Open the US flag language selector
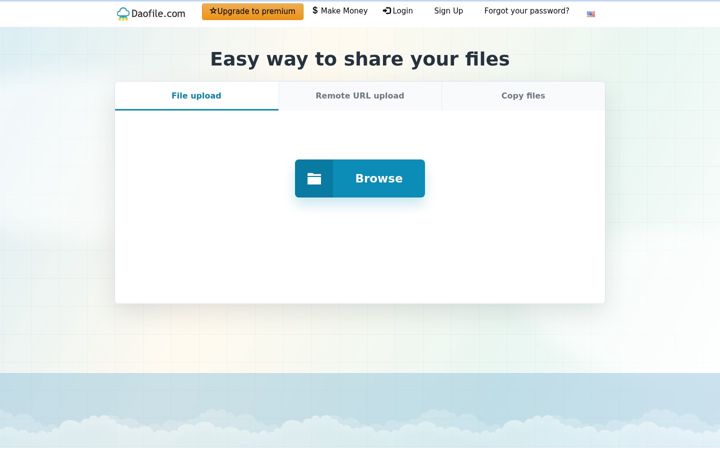This screenshot has width=720, height=450. (x=591, y=14)
